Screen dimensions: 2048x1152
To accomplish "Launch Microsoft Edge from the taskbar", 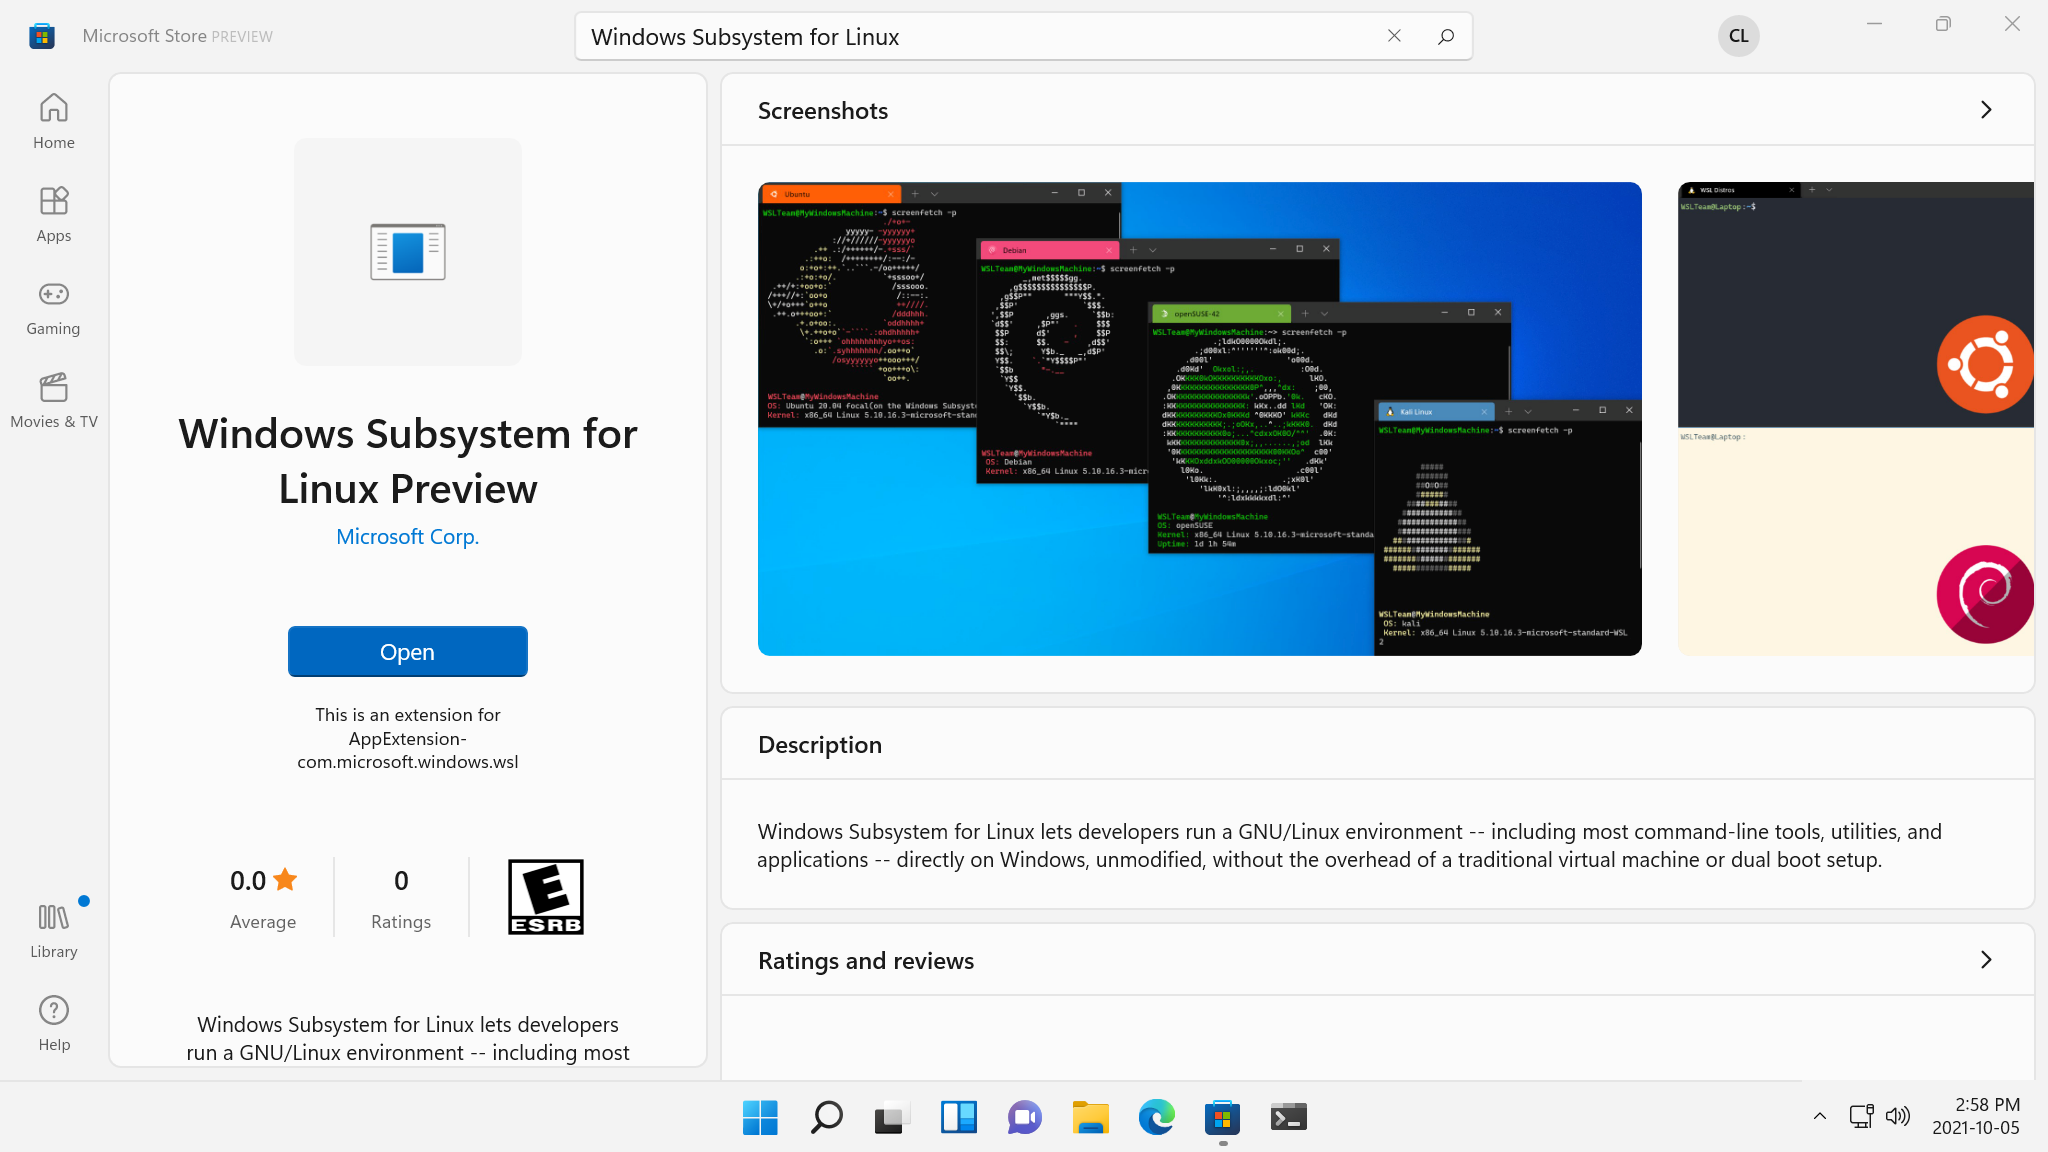I will click(x=1156, y=1117).
